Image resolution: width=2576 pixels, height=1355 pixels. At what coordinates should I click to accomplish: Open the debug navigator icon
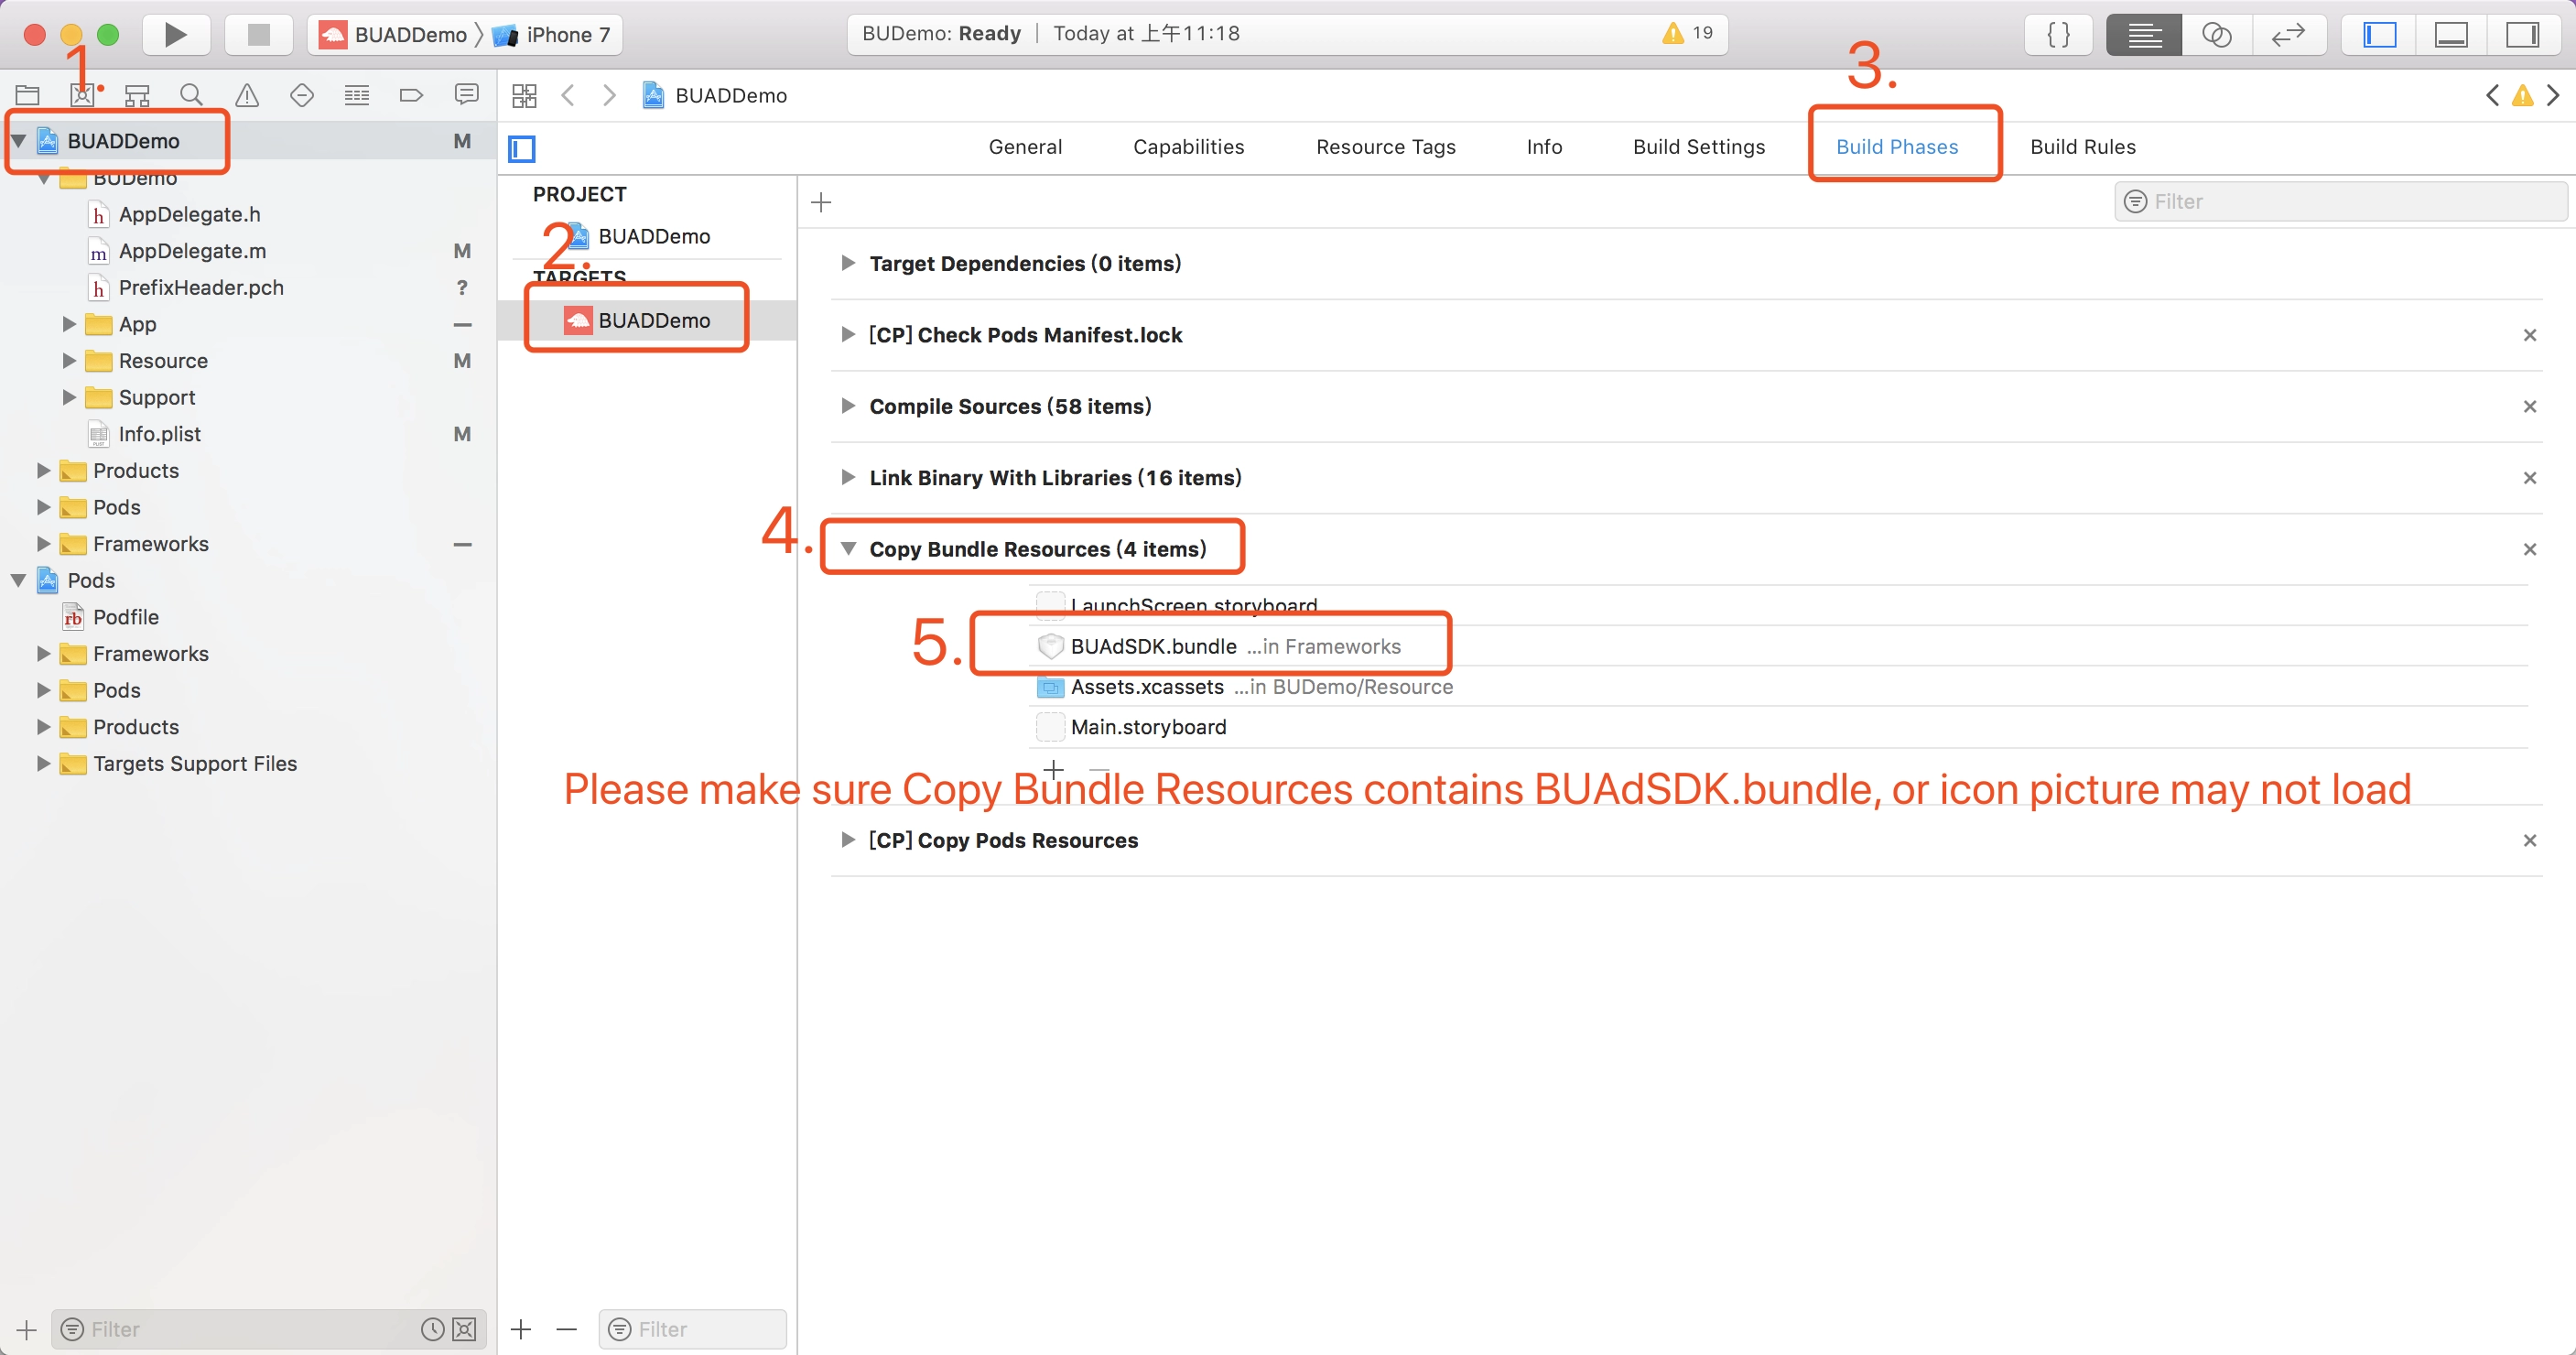(x=356, y=95)
